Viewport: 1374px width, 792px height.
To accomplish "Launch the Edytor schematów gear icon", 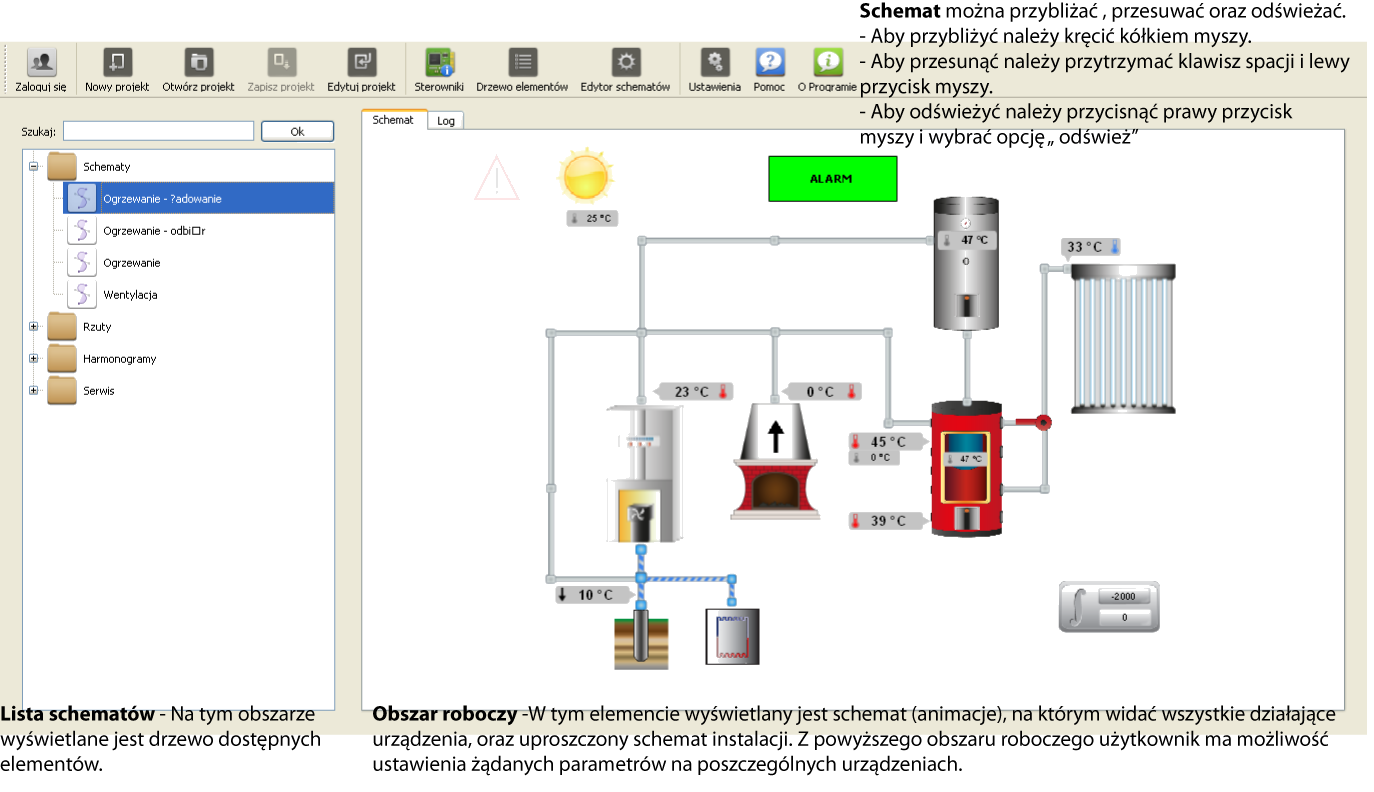I will 625,64.
